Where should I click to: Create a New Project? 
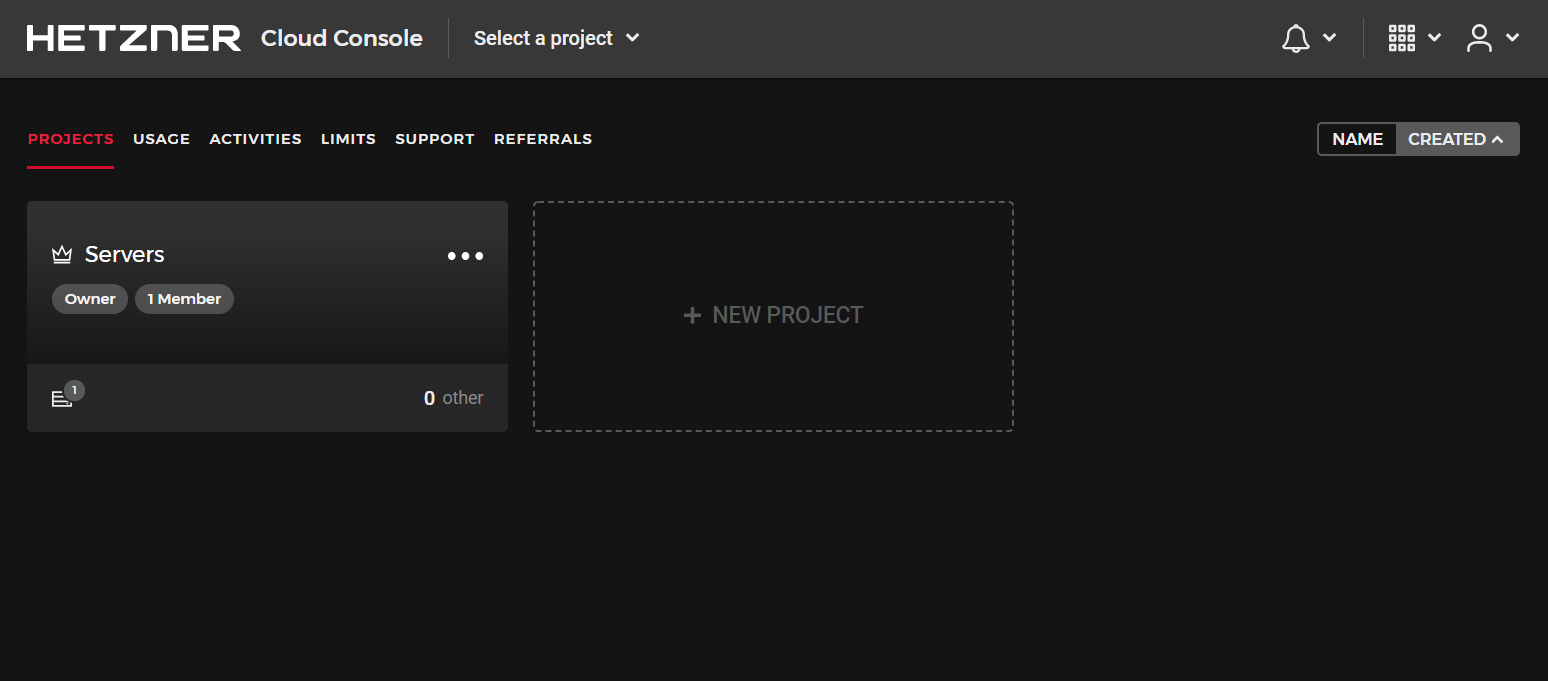click(773, 316)
